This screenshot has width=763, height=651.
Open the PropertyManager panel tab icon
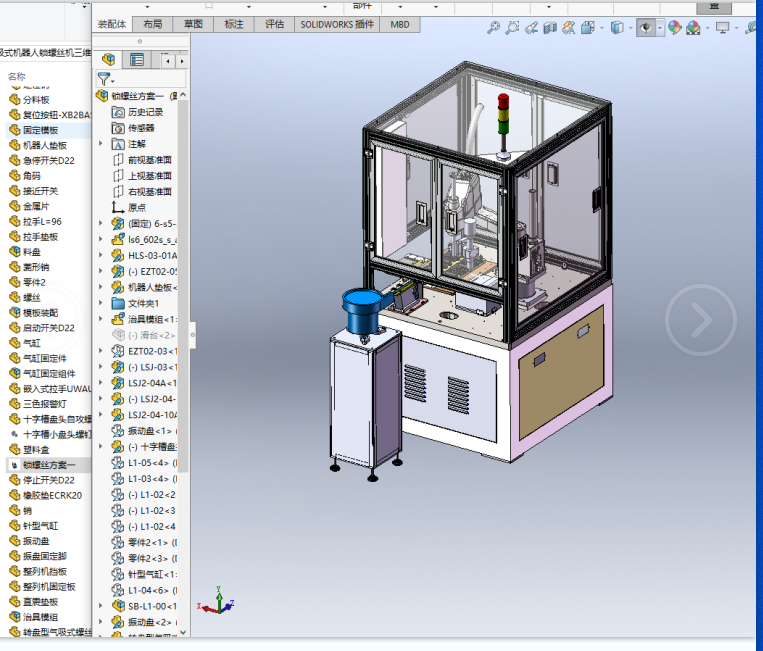click(137, 60)
